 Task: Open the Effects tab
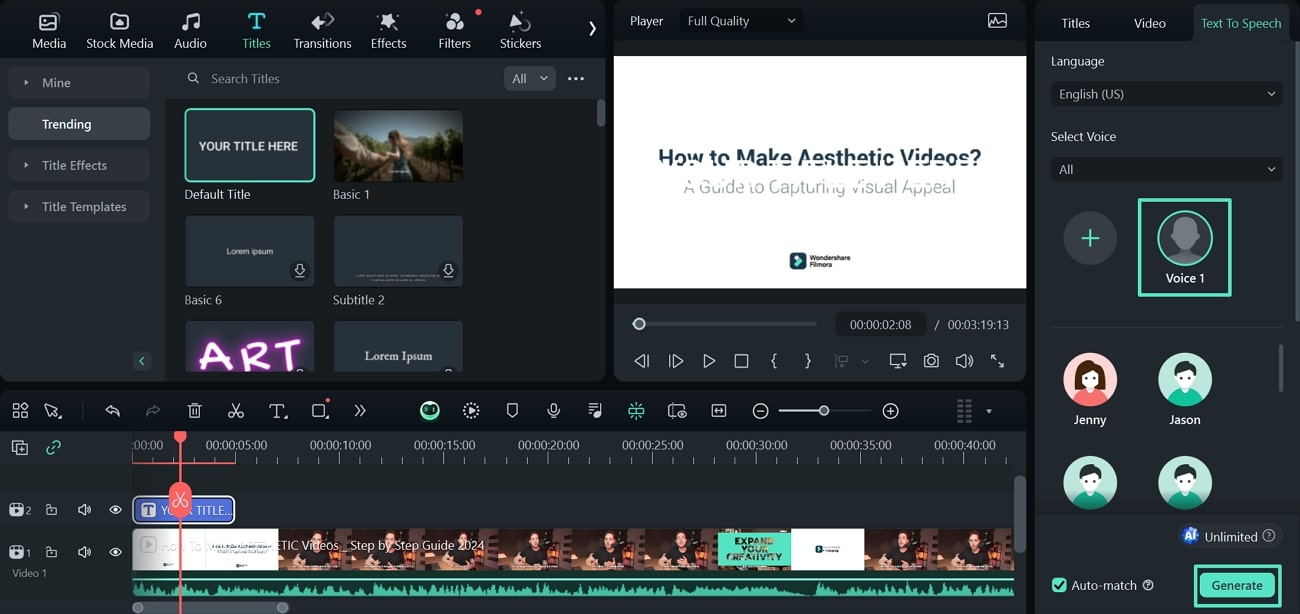click(388, 30)
